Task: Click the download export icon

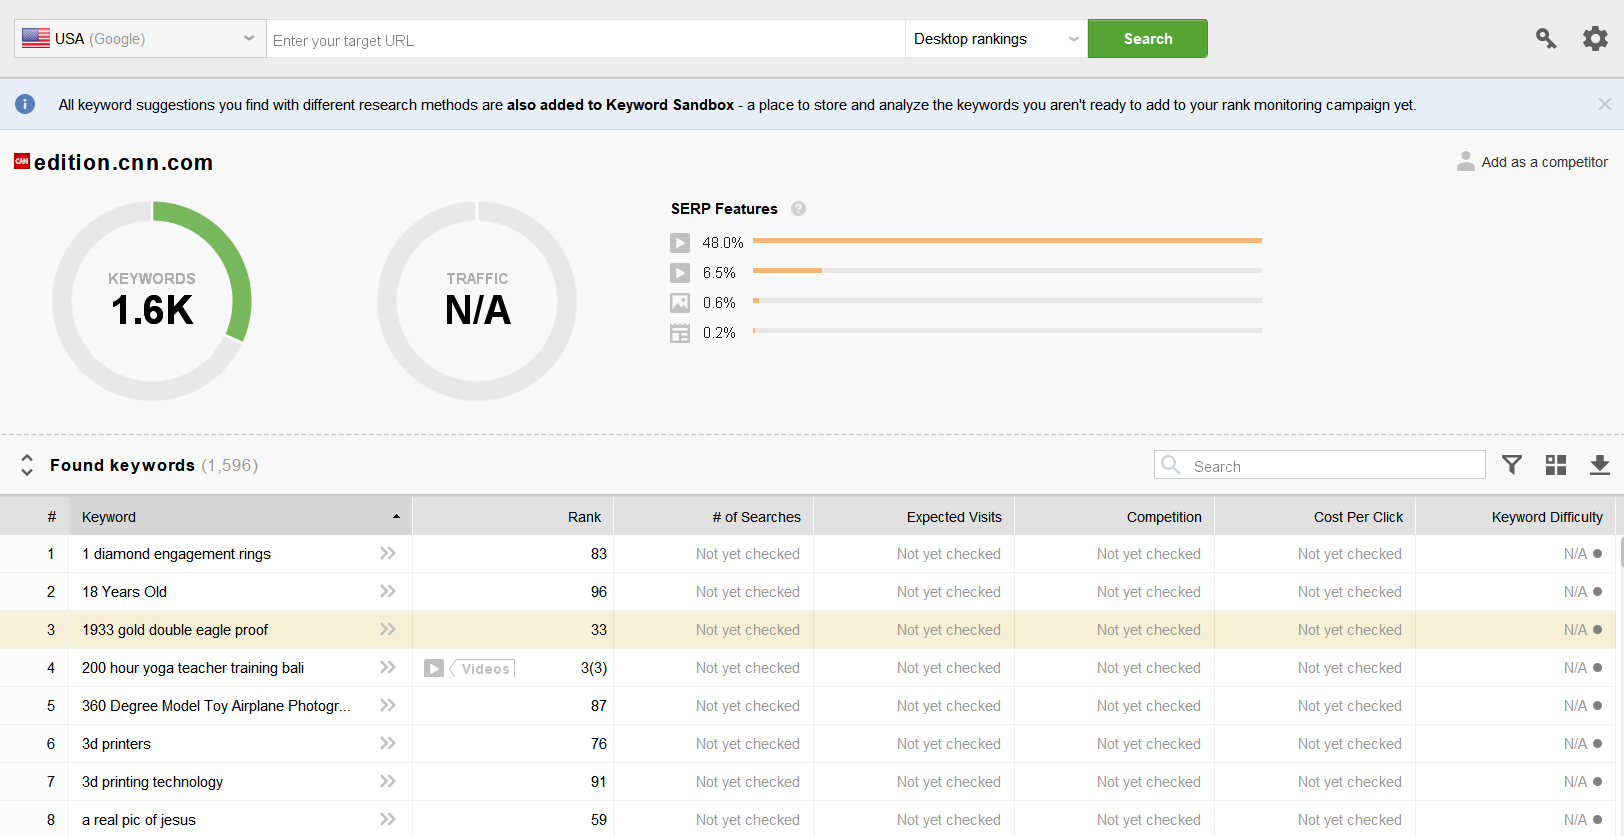Action: pos(1599,465)
